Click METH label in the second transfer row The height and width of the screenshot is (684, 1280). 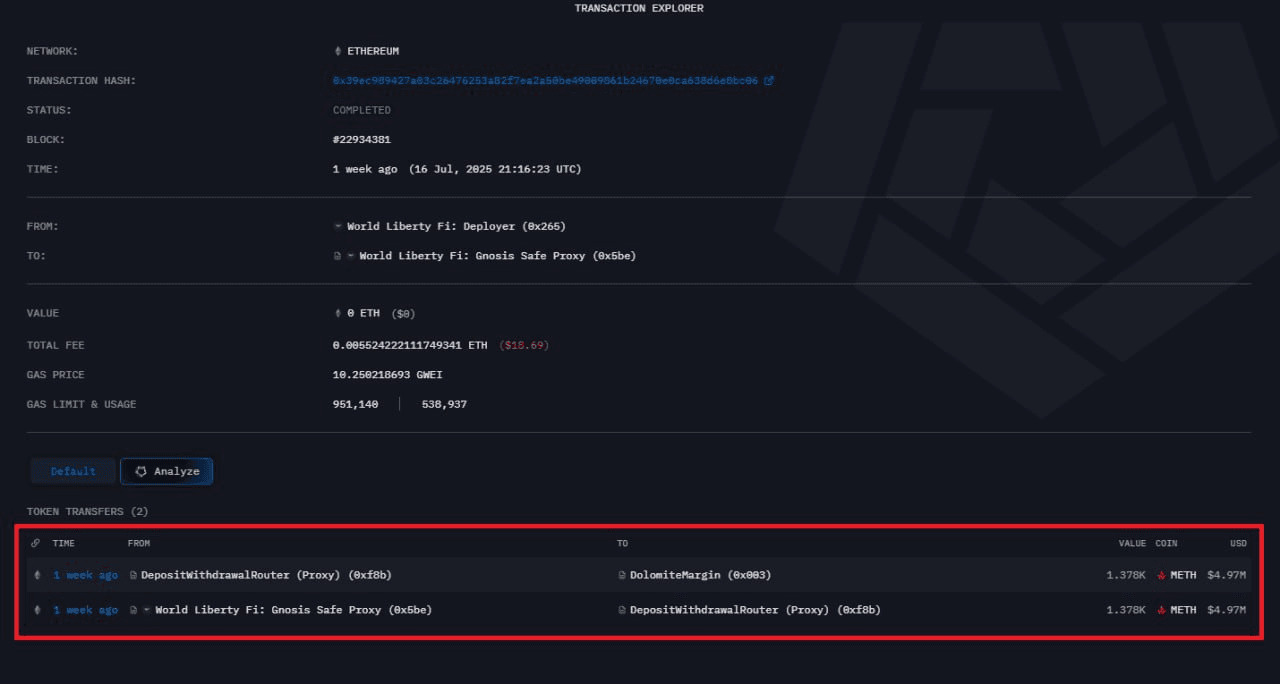click(x=1183, y=610)
